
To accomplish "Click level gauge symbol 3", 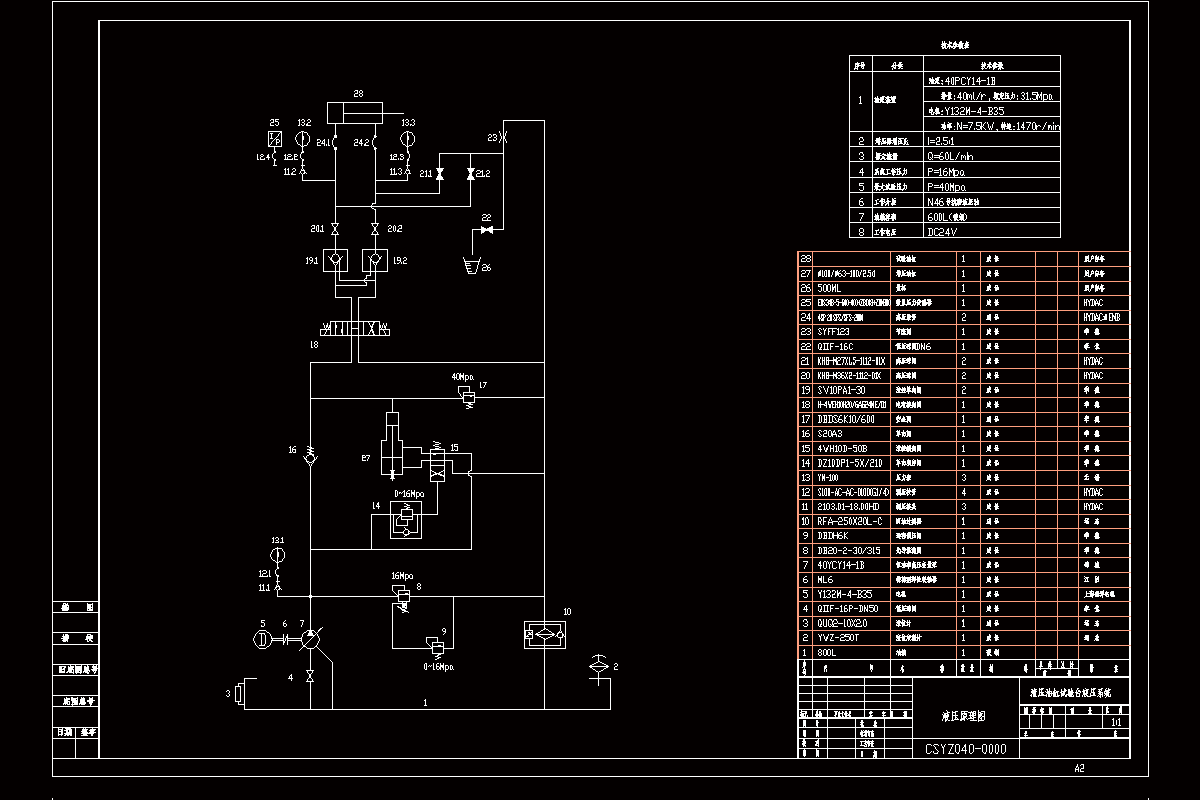I will click(x=240, y=693).
